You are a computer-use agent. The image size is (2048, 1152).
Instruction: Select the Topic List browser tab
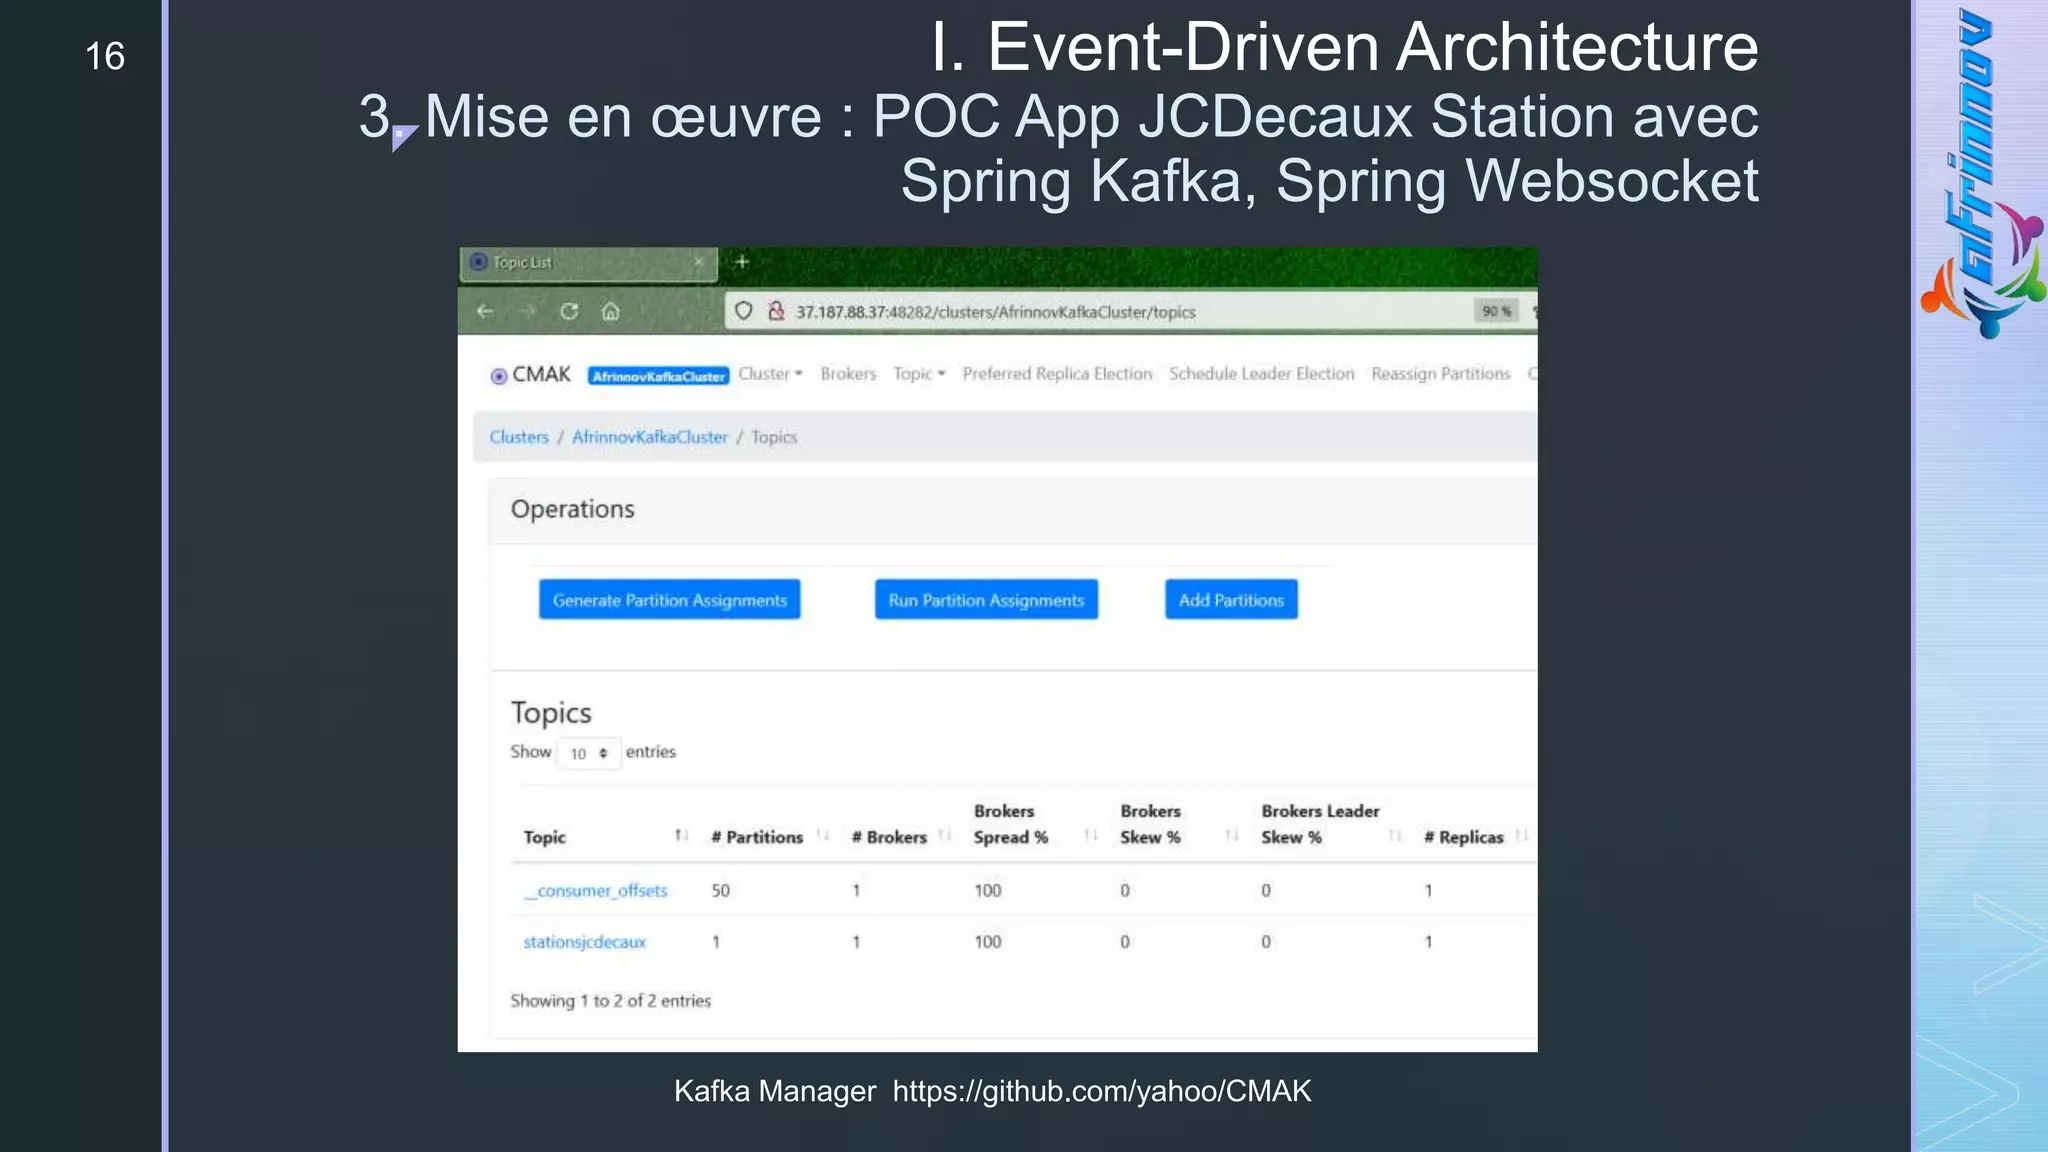pyautogui.click(x=588, y=263)
